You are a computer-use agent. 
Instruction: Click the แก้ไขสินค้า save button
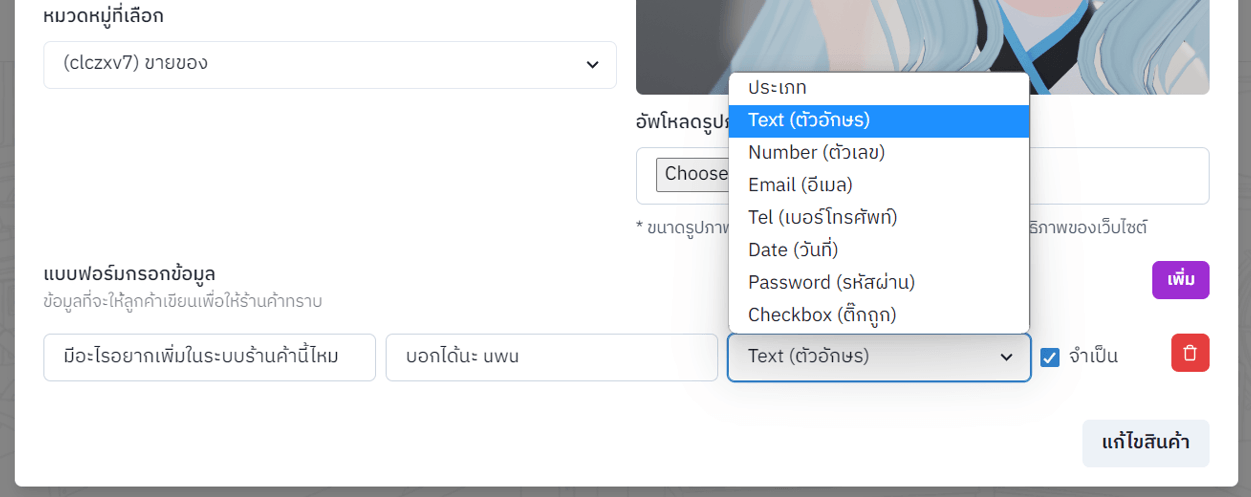tap(1145, 443)
